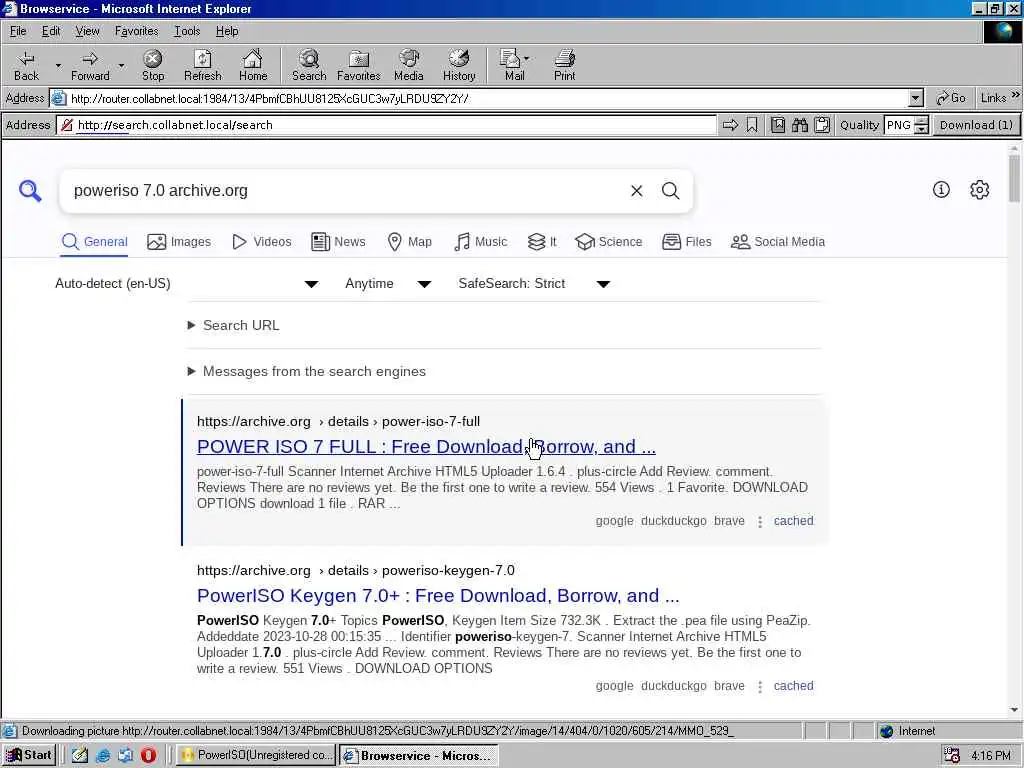This screenshot has height=768, width=1024.
Task: Launch Internet Explorer from quick launch
Action: [103, 755]
